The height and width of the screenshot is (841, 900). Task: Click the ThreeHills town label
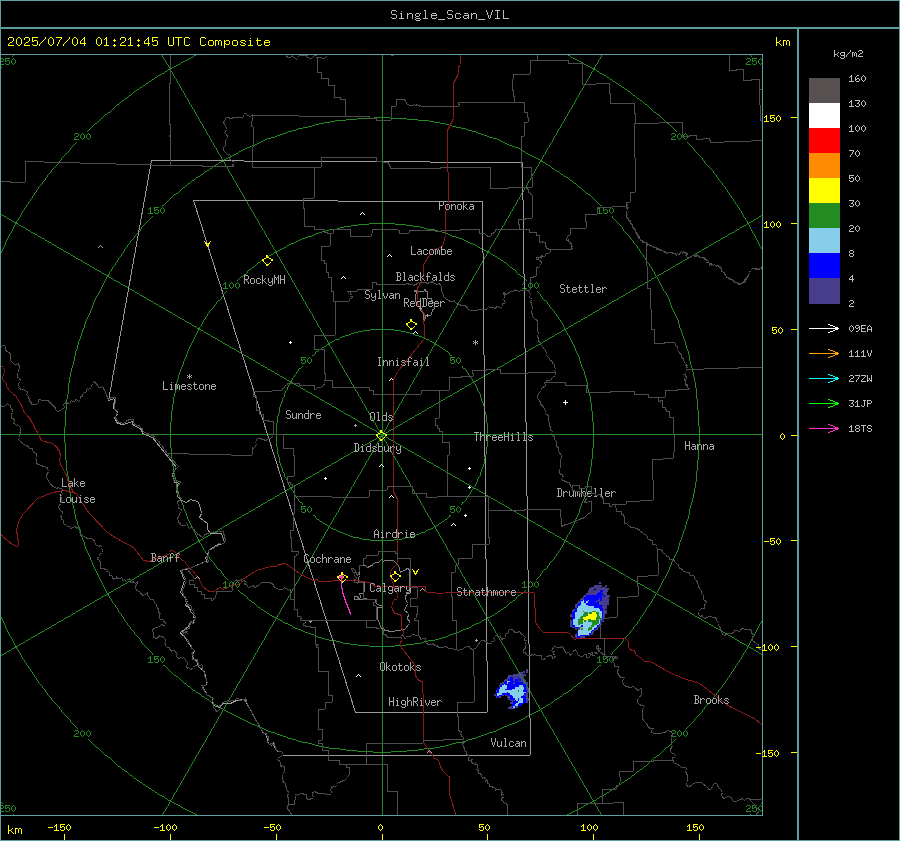point(503,437)
